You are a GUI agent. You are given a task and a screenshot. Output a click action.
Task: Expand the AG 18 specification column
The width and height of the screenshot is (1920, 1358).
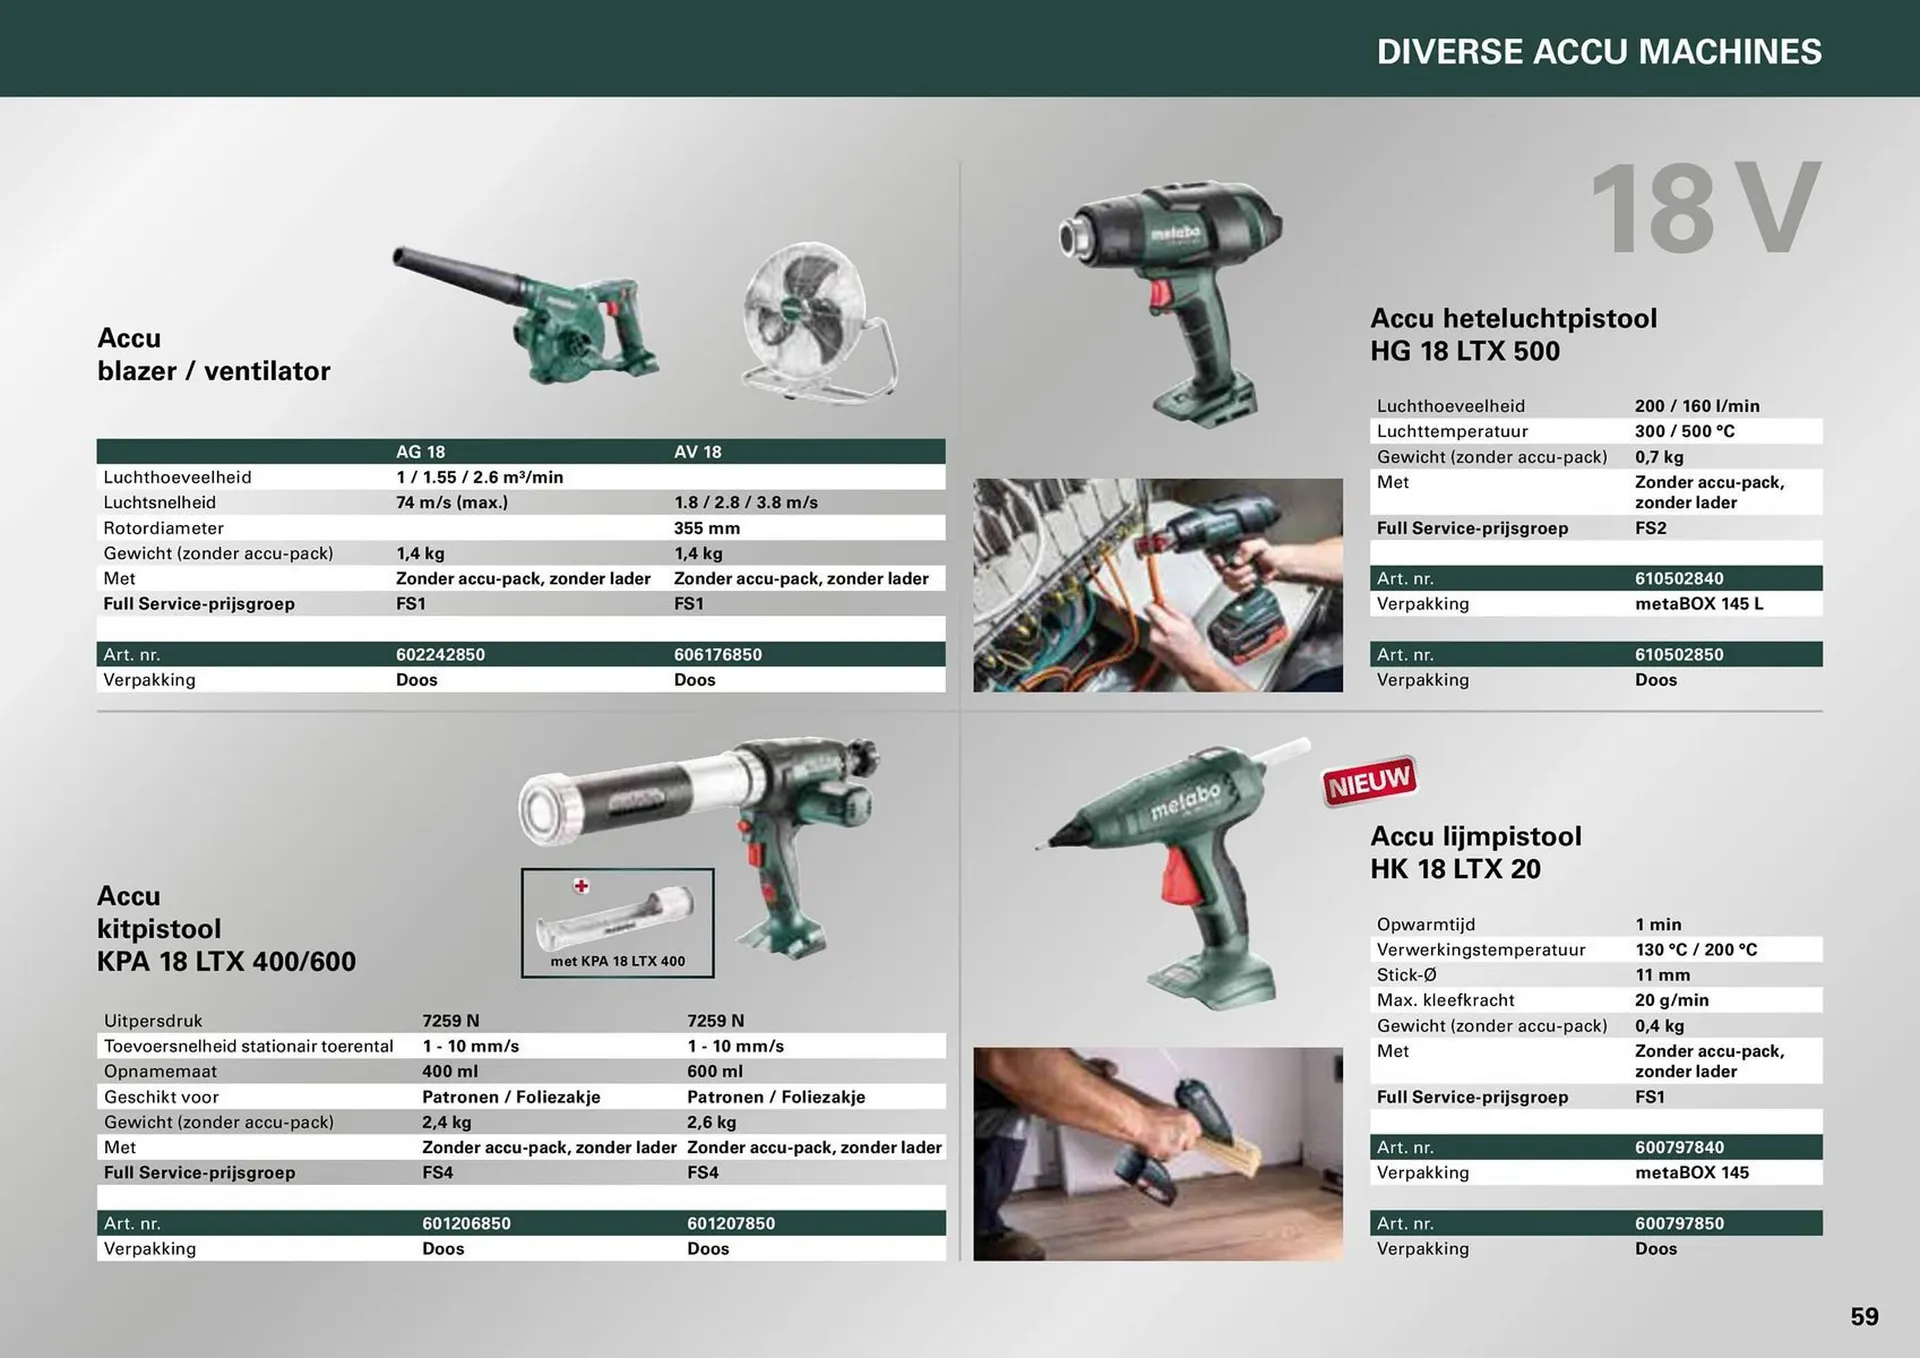[422, 452]
